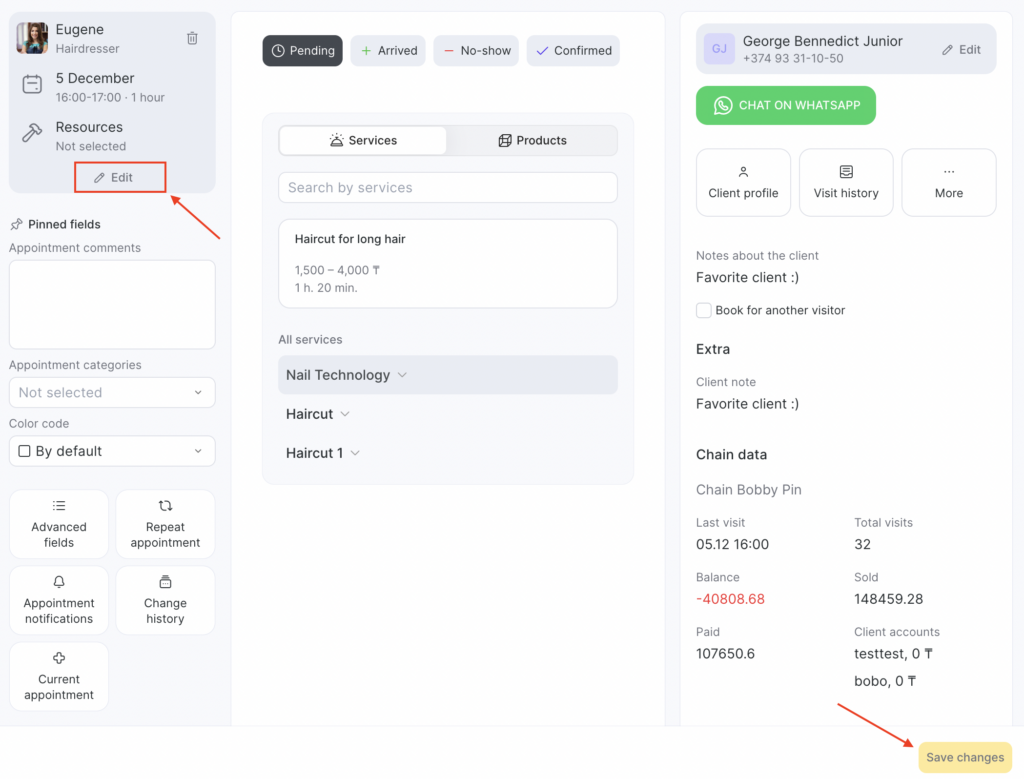Screen dimensions: 1024x779
Task: Switch to the Products tab
Action: (x=532, y=141)
